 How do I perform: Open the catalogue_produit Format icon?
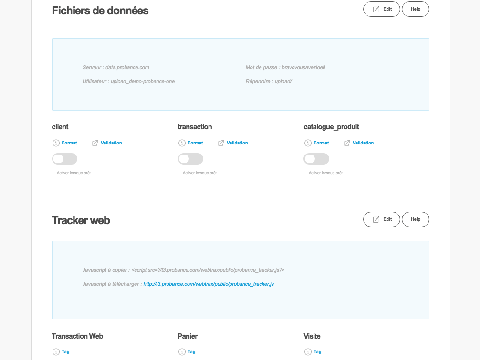click(308, 143)
